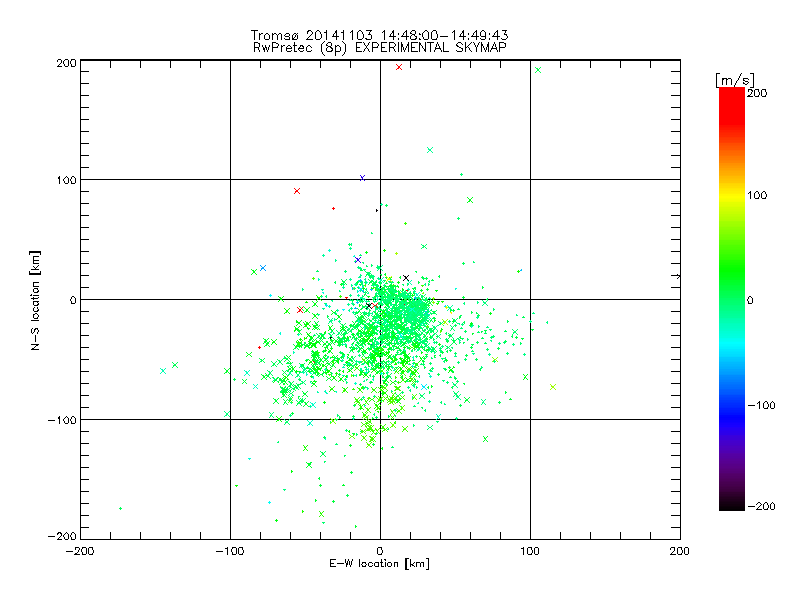Click the red X marker at plot top
This screenshot has width=800, height=600.
(x=399, y=67)
